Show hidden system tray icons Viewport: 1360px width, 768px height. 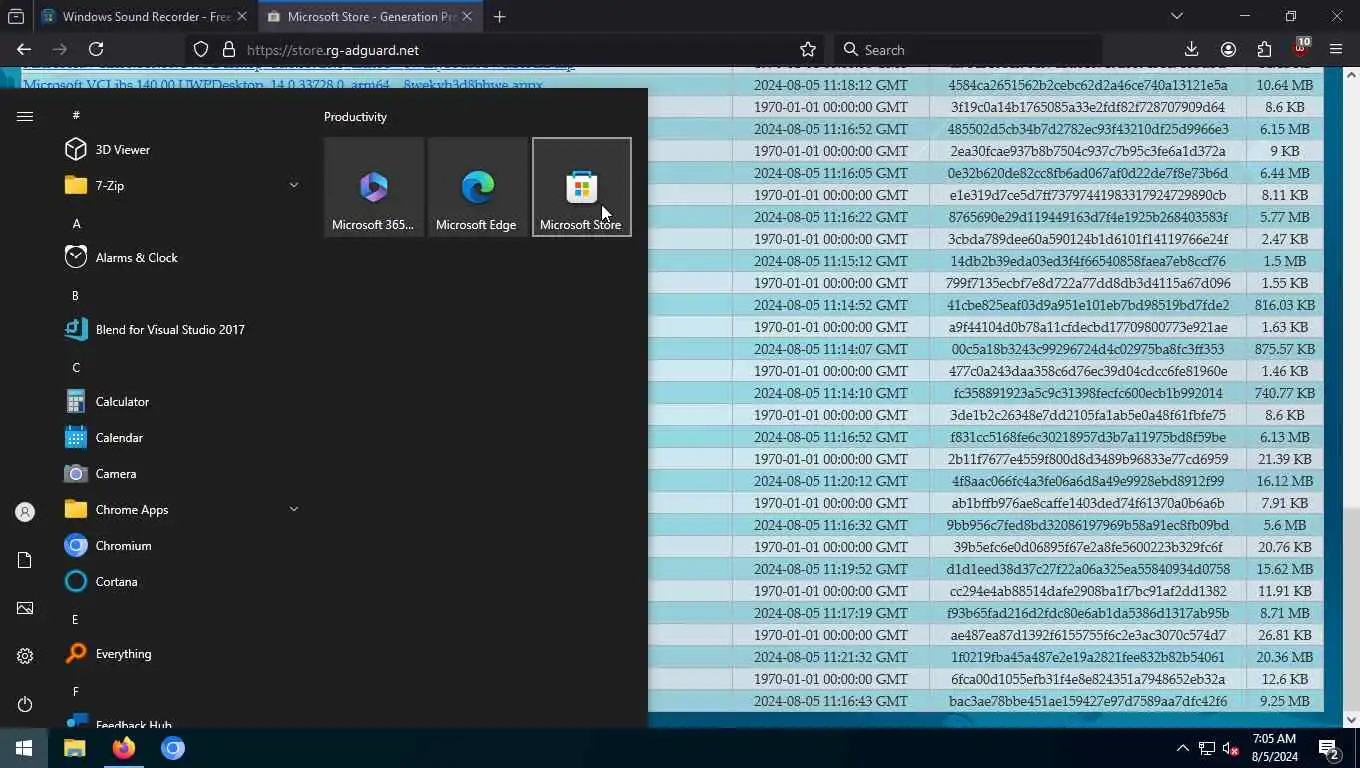tap(1182, 748)
